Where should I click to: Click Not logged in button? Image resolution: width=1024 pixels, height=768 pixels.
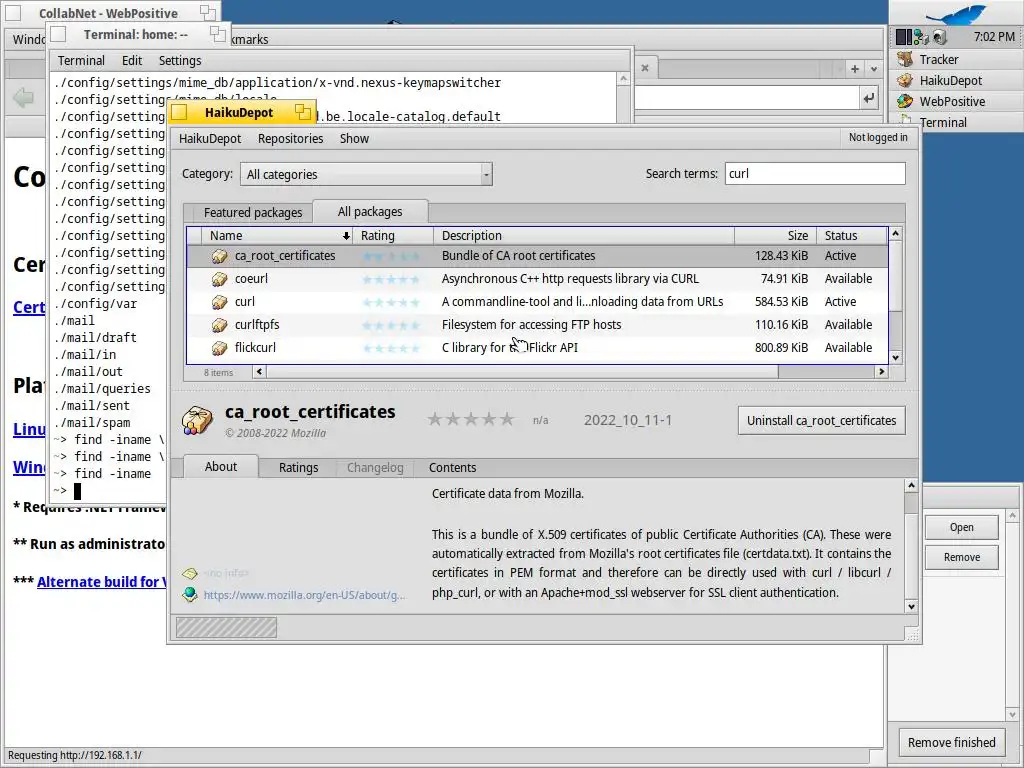pyautogui.click(x=878, y=137)
